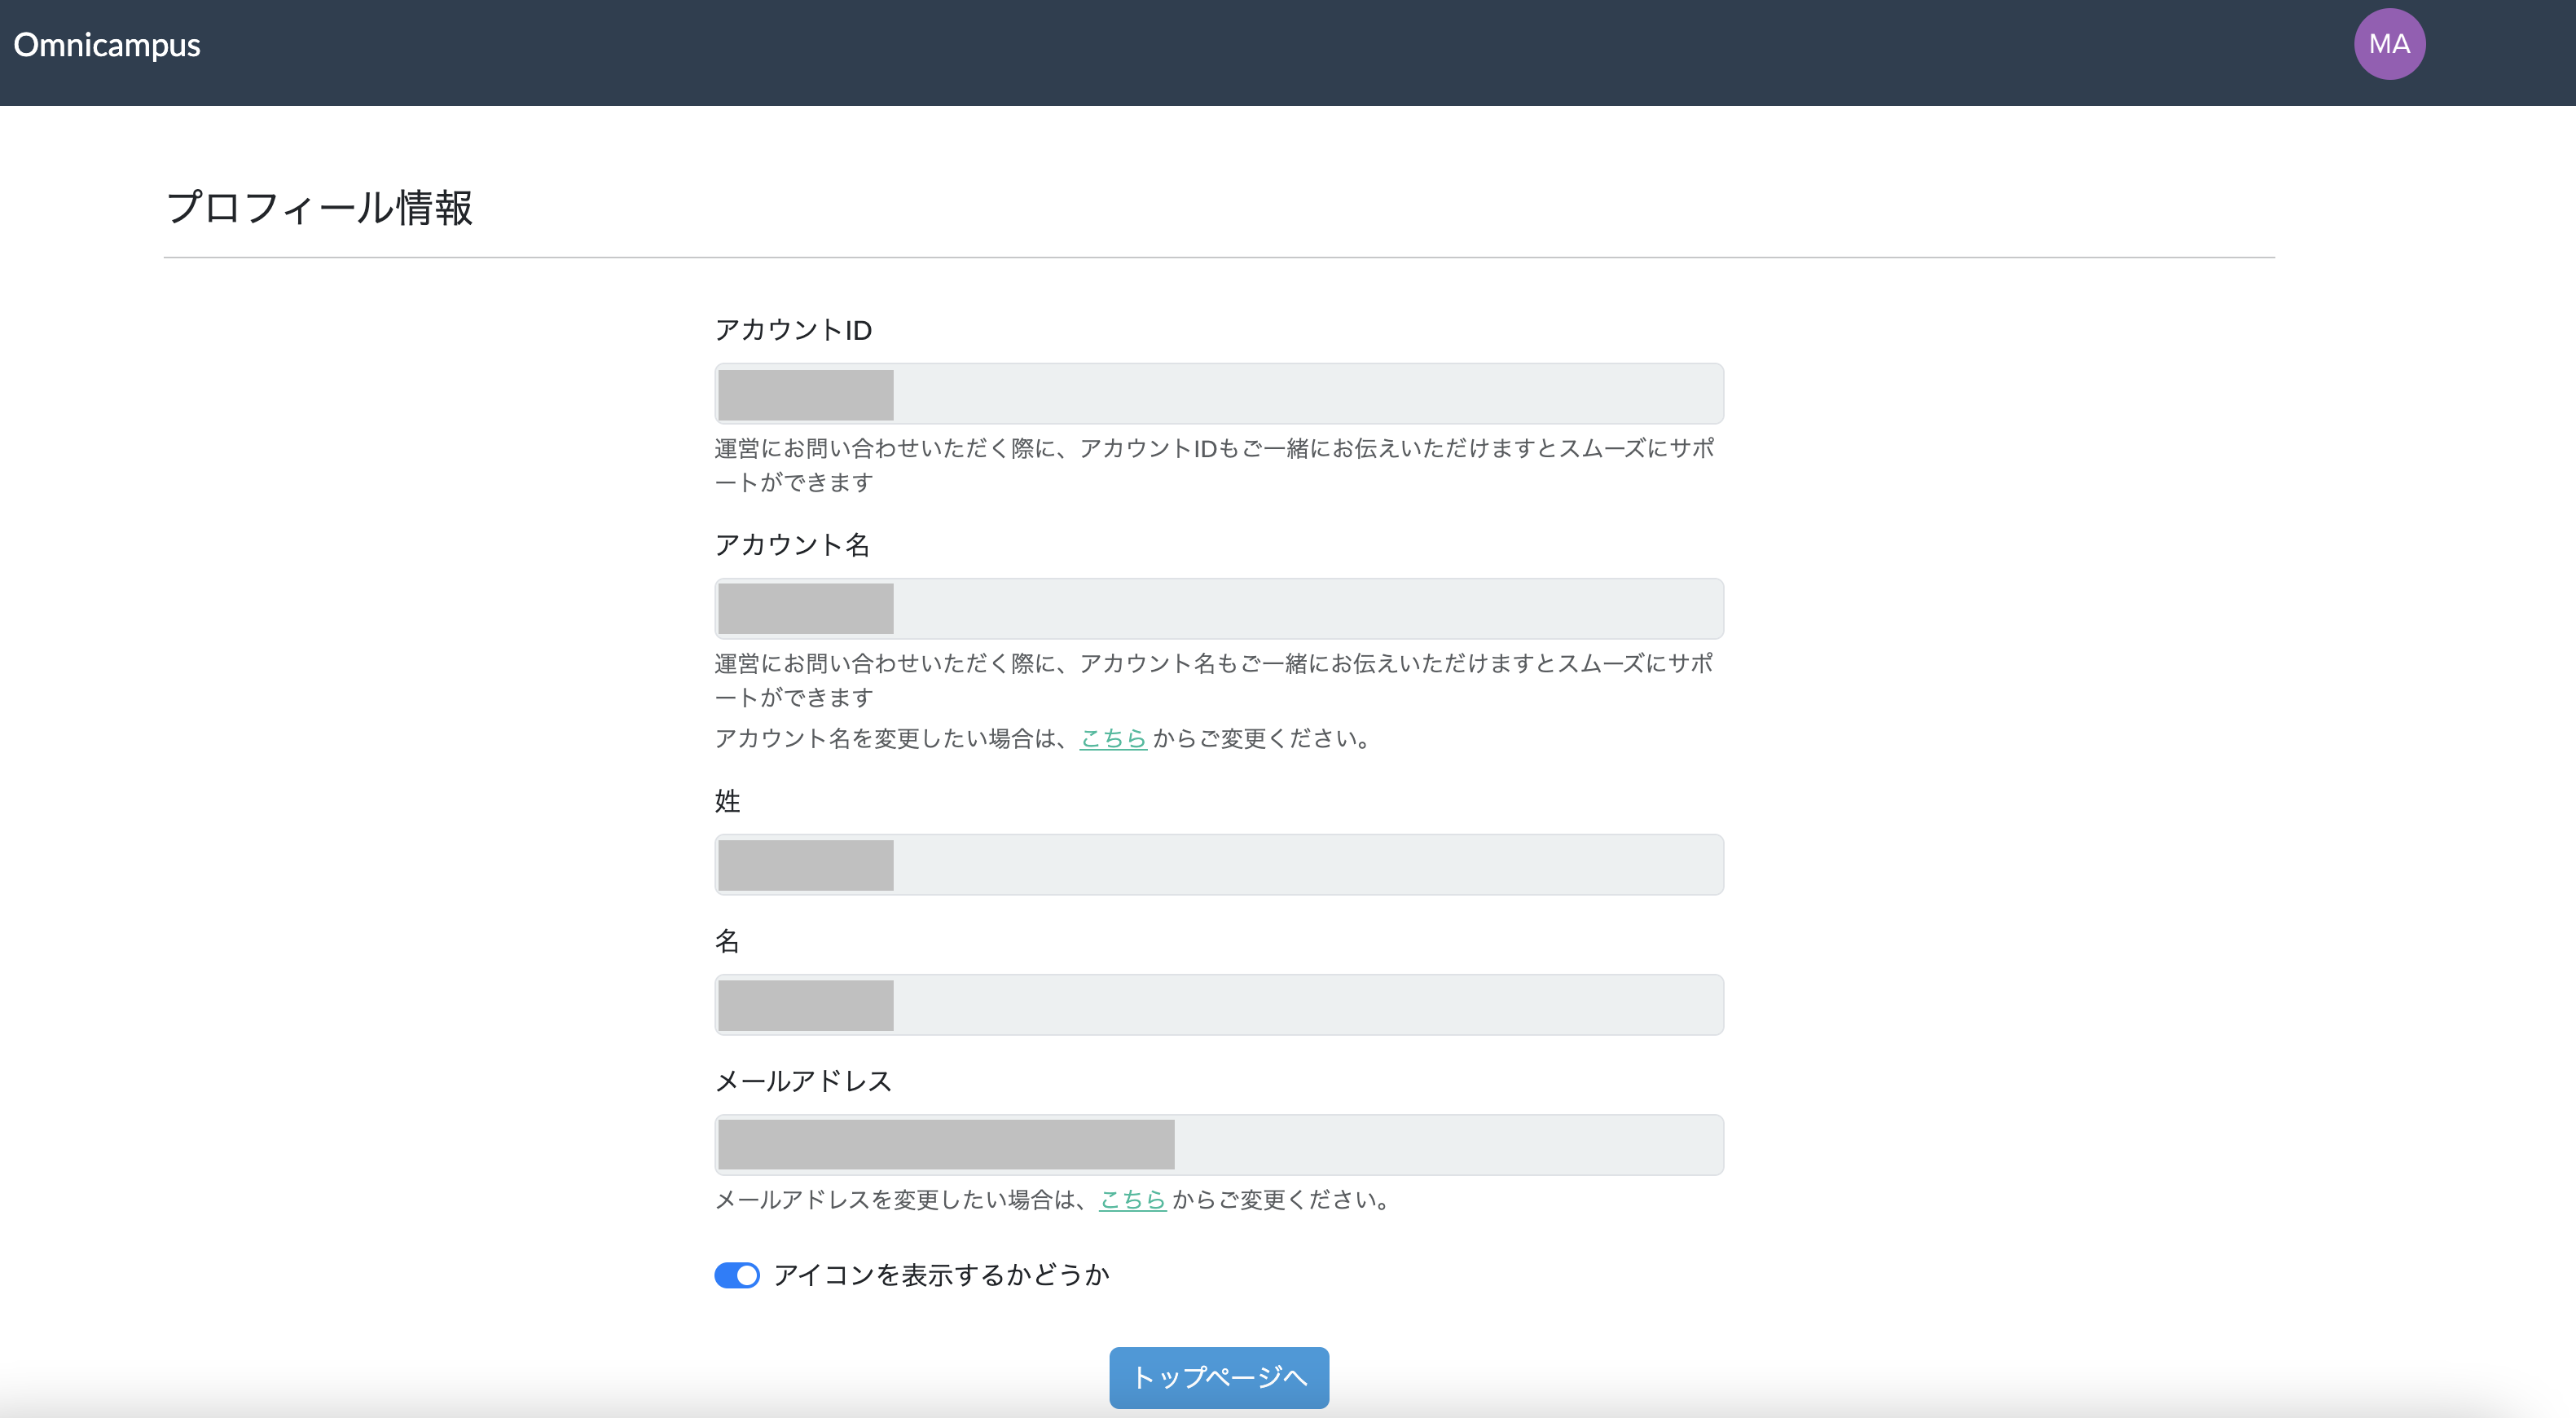Open the MA user avatar menu
The height and width of the screenshot is (1418, 2576).
2388,44
